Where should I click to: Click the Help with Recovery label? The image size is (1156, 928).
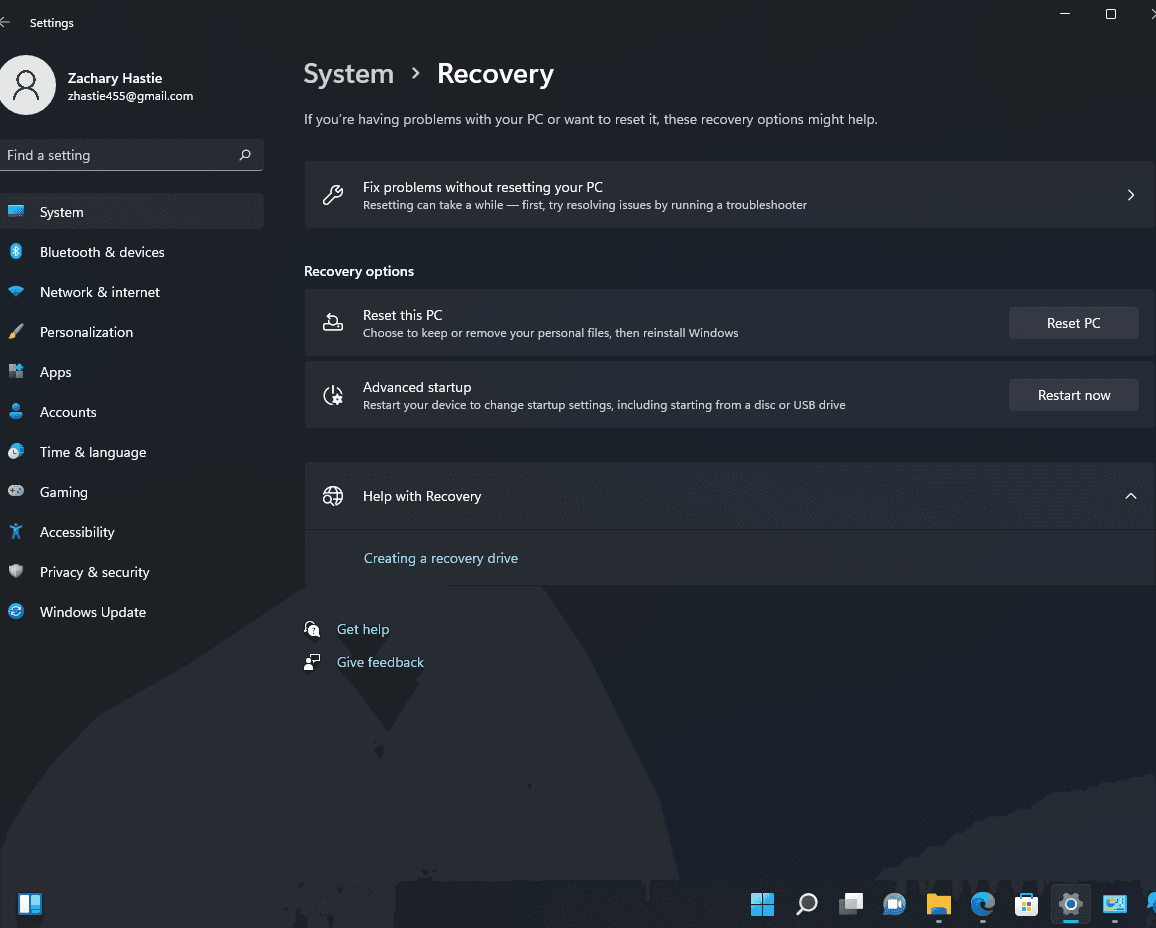pyautogui.click(x=422, y=496)
